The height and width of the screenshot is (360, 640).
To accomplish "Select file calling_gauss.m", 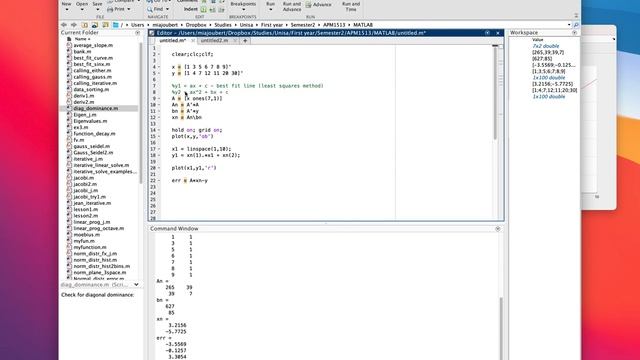I will 92,77.
